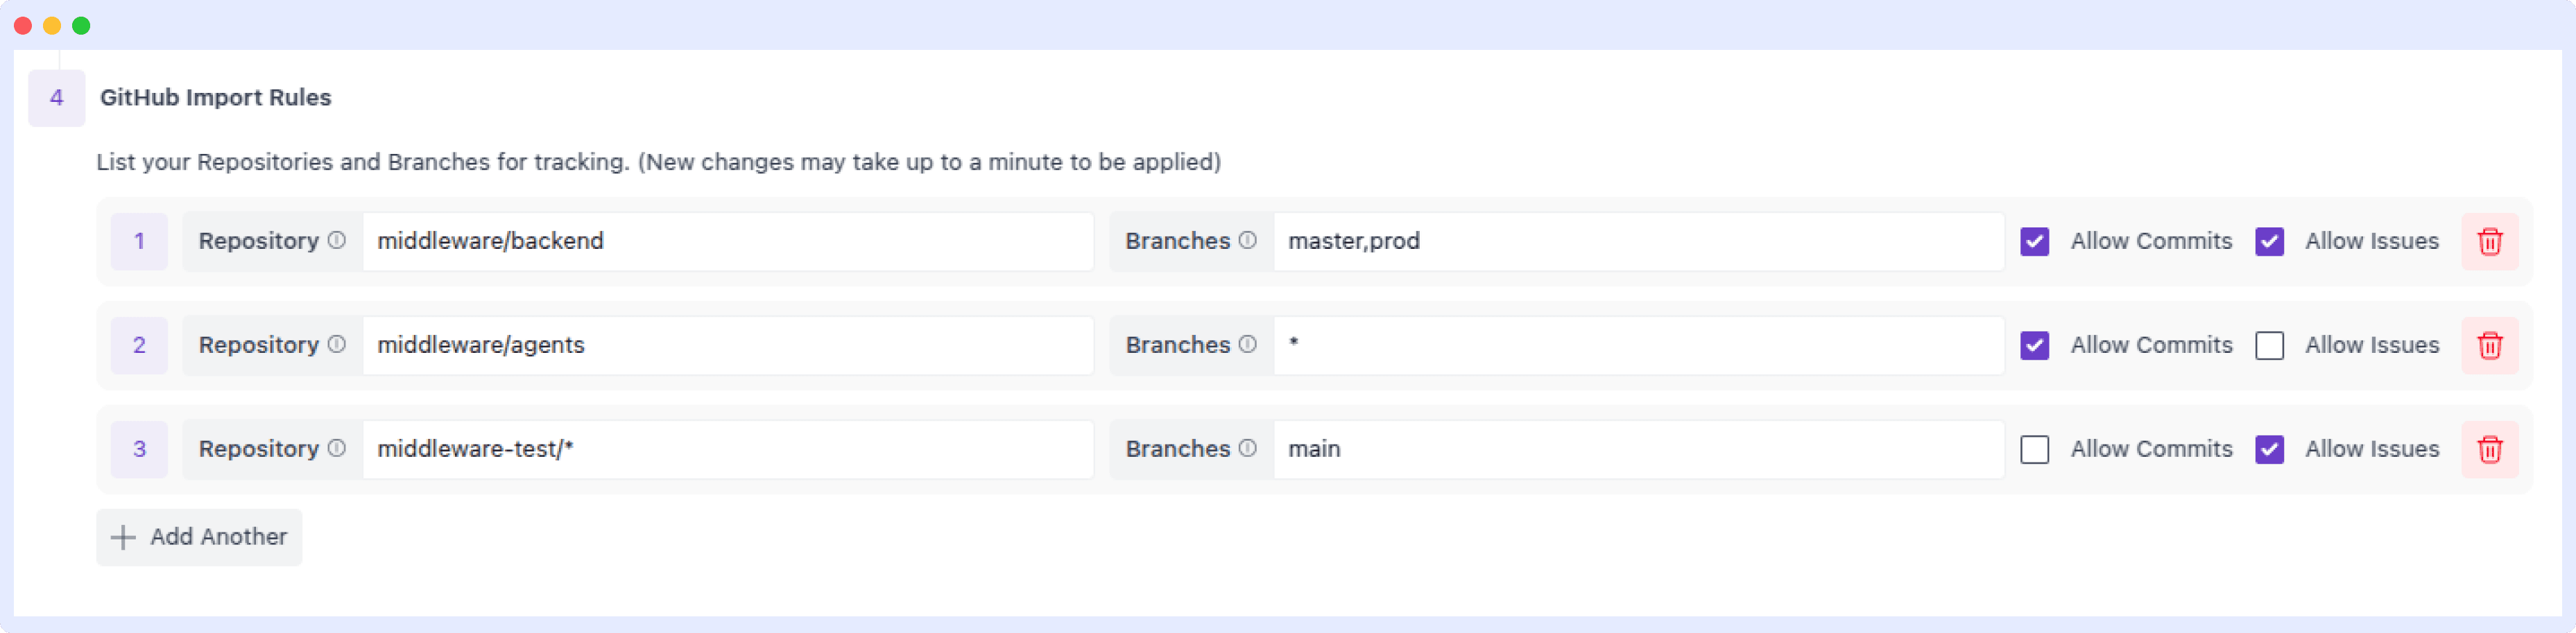Click the row number badge for rule 2
This screenshot has width=2576, height=633.
pos(138,345)
